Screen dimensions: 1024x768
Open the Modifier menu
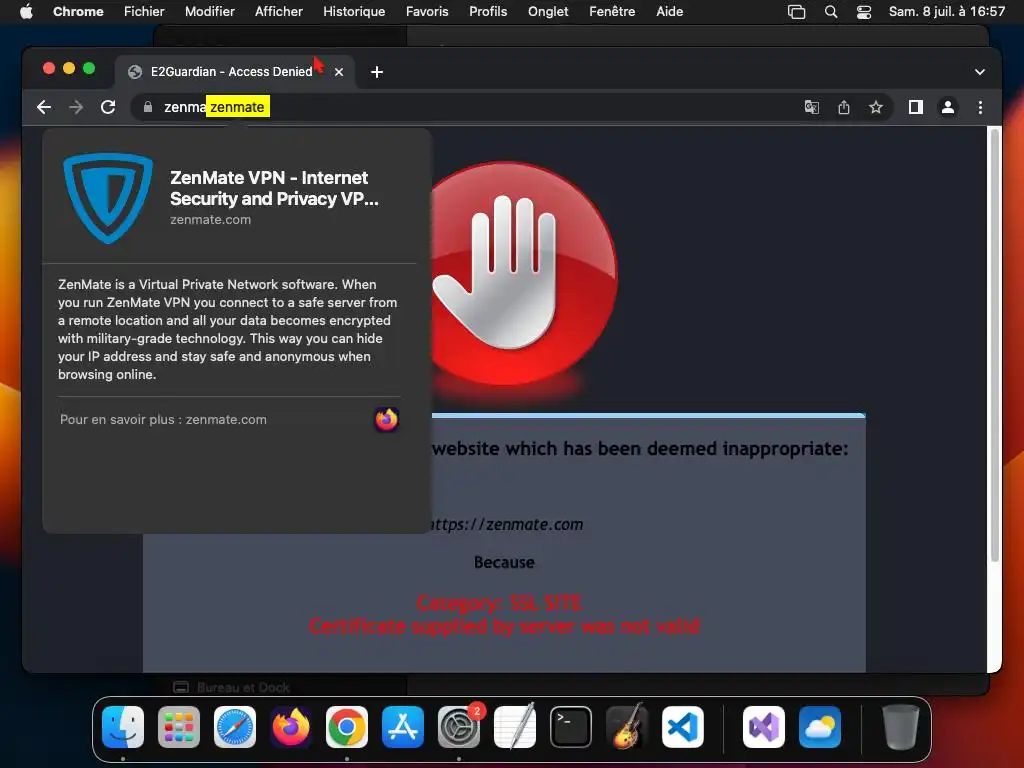click(x=210, y=11)
